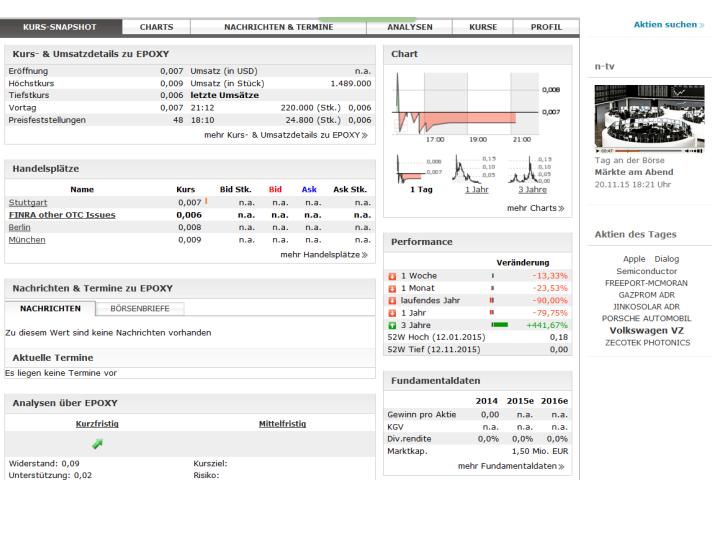Open Volkswagen VZ stock

point(647,331)
